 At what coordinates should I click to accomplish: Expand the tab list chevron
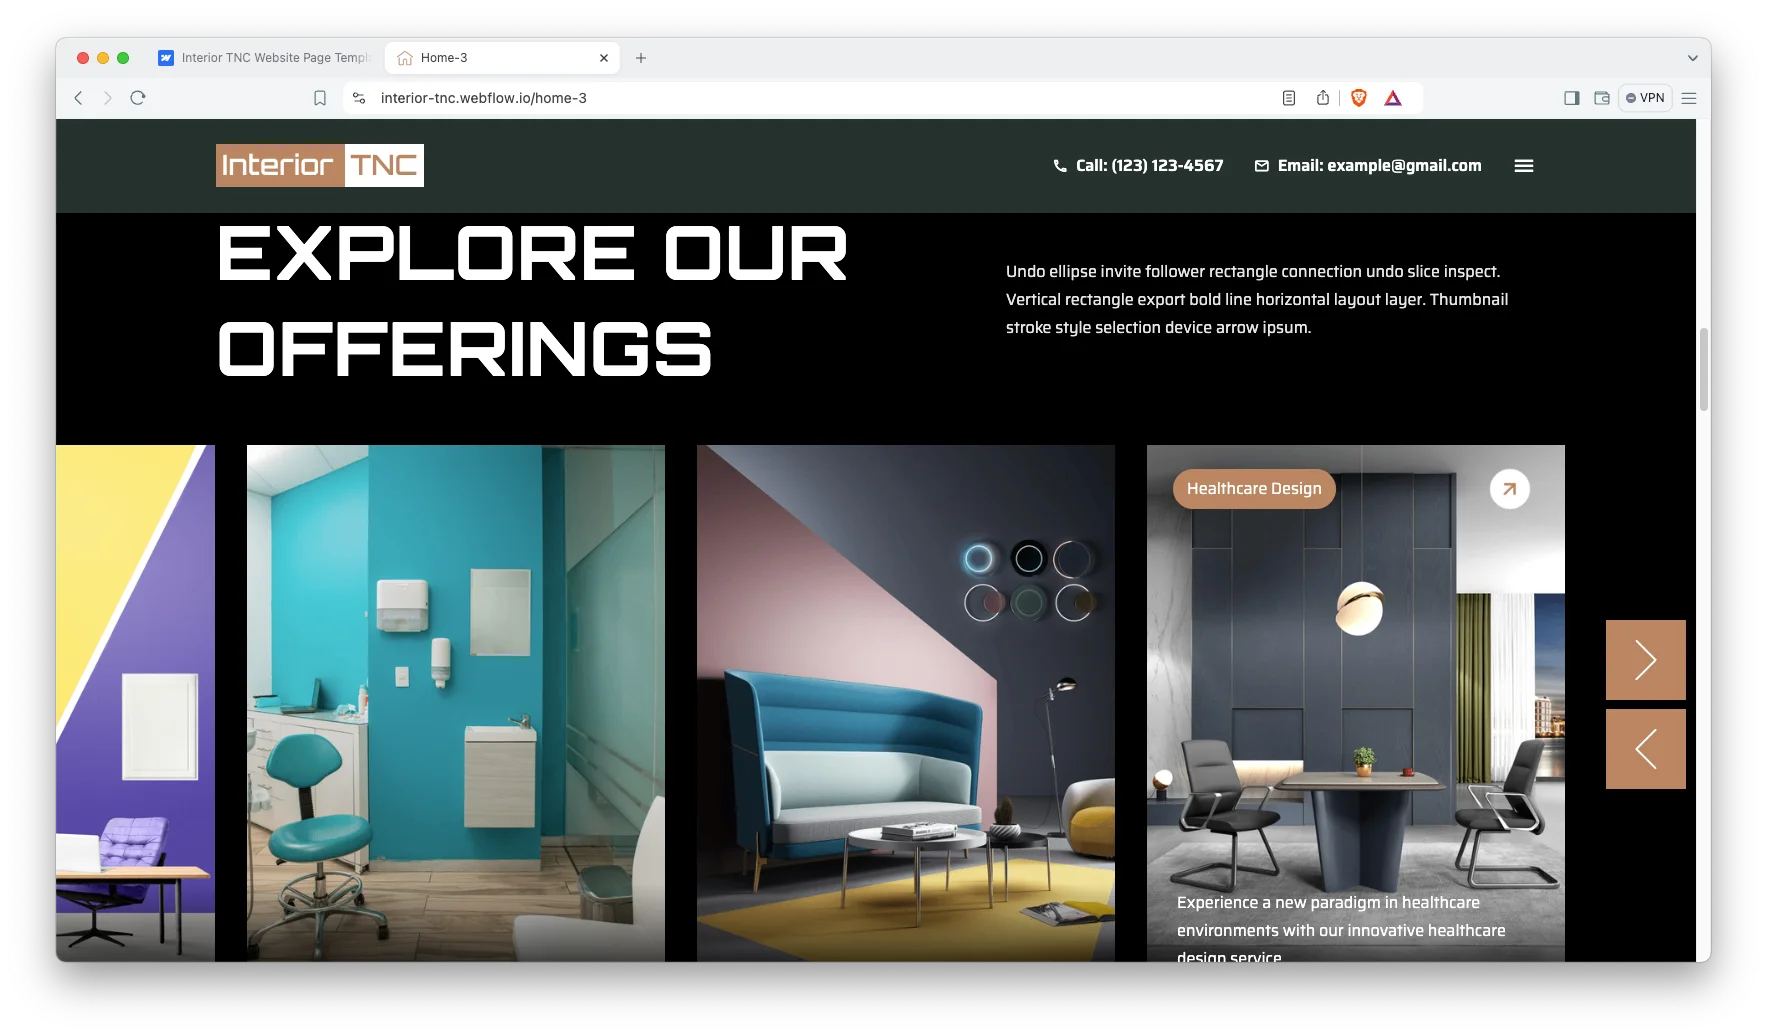[x=1692, y=58]
